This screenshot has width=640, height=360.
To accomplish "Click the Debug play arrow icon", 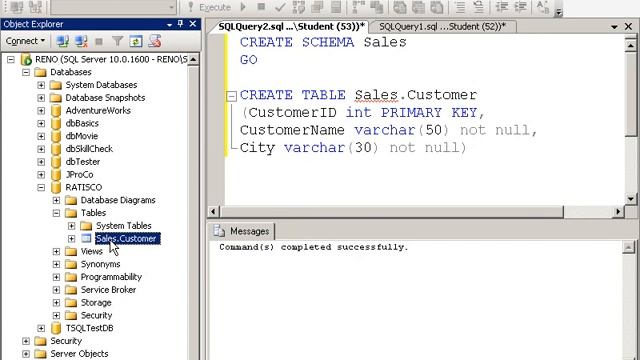I will pyautogui.click(x=243, y=7).
